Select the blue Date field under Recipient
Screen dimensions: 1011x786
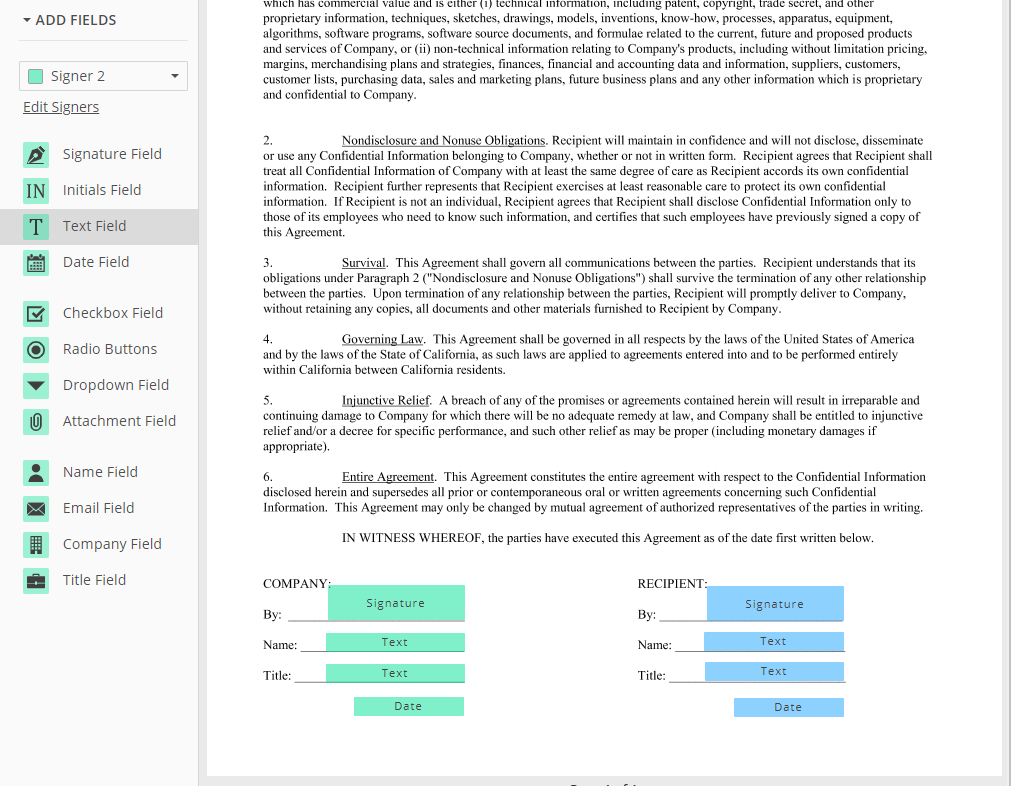789,707
